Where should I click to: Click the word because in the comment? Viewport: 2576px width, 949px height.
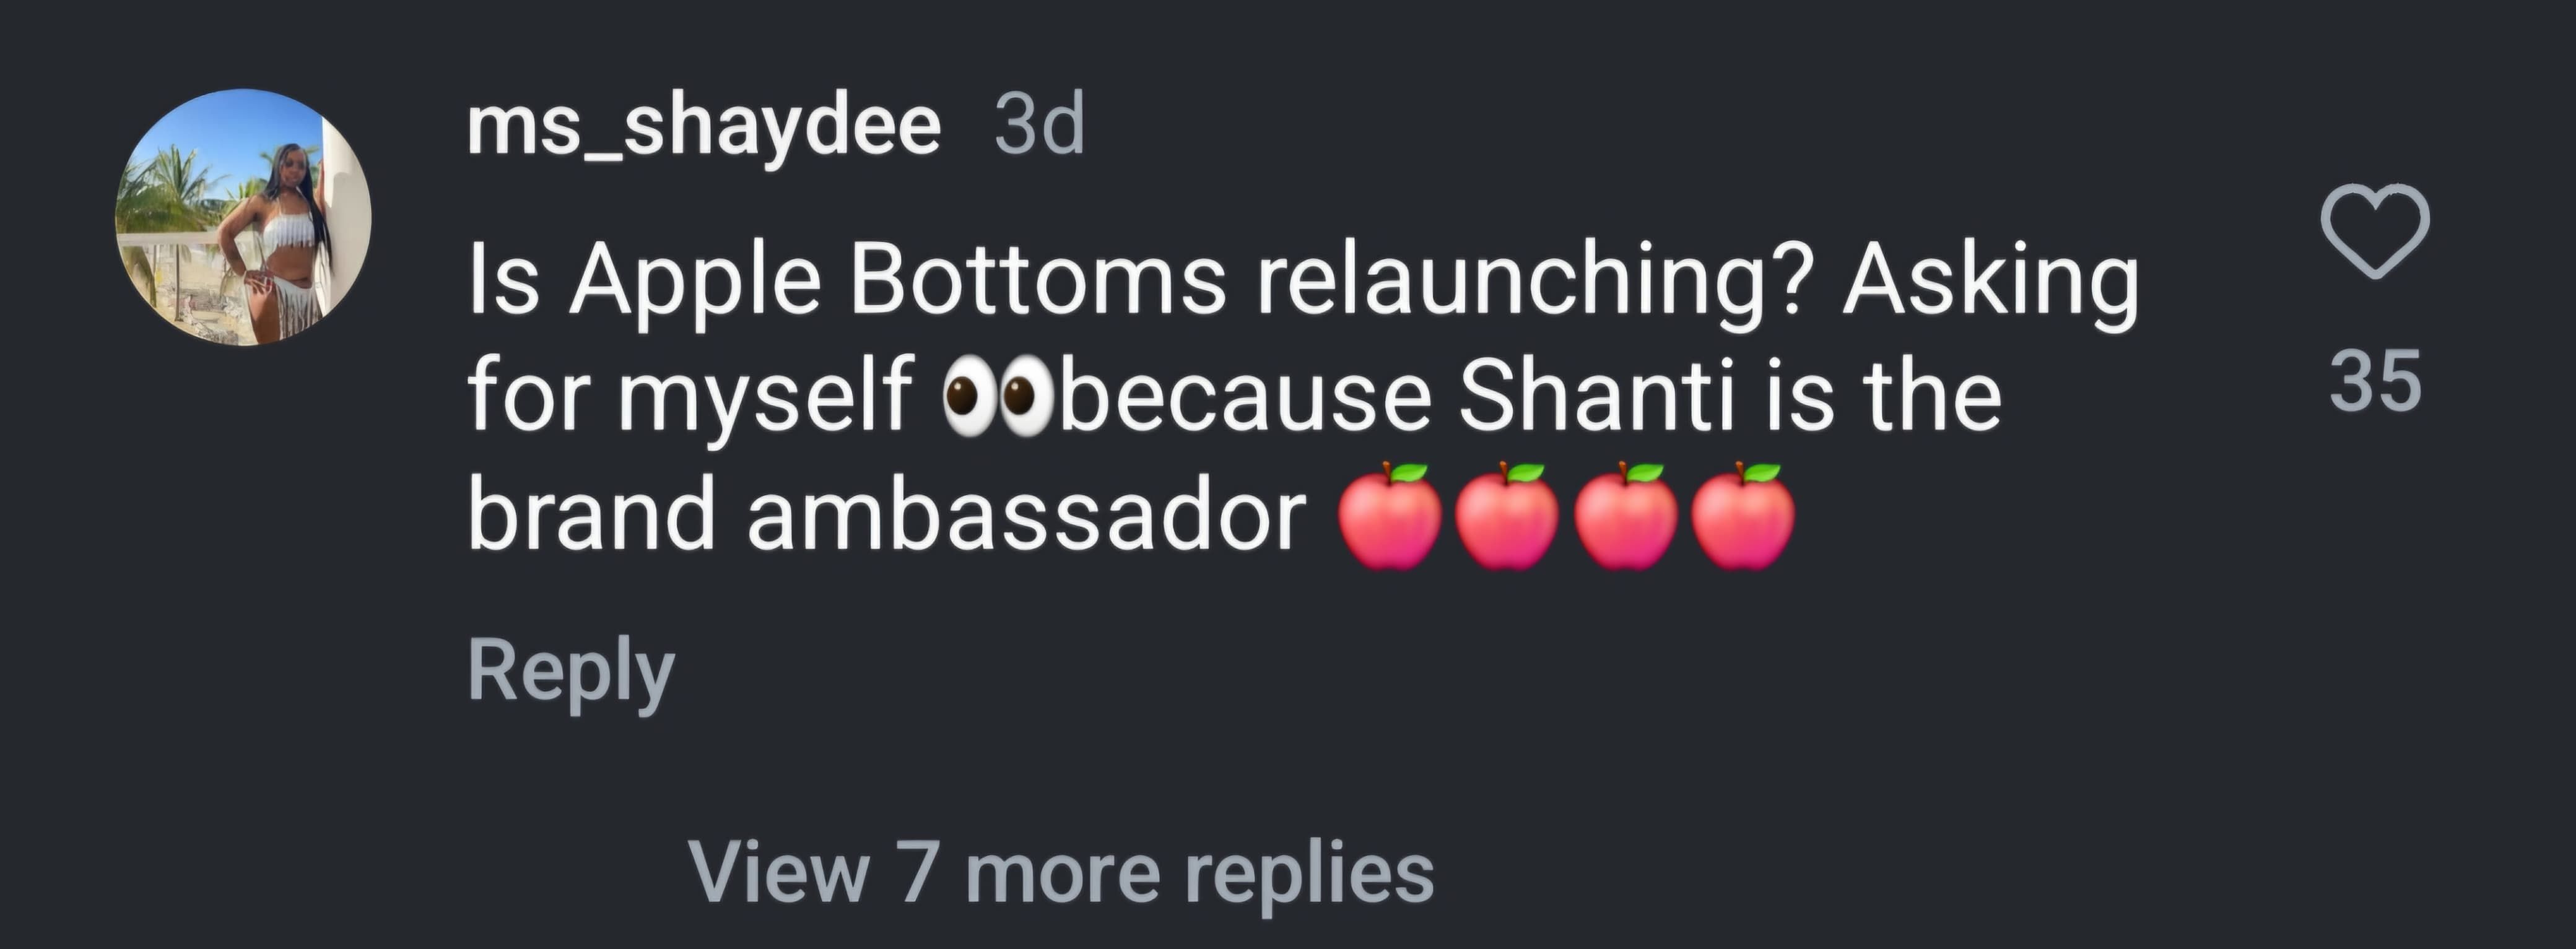pyautogui.click(x=1245, y=396)
